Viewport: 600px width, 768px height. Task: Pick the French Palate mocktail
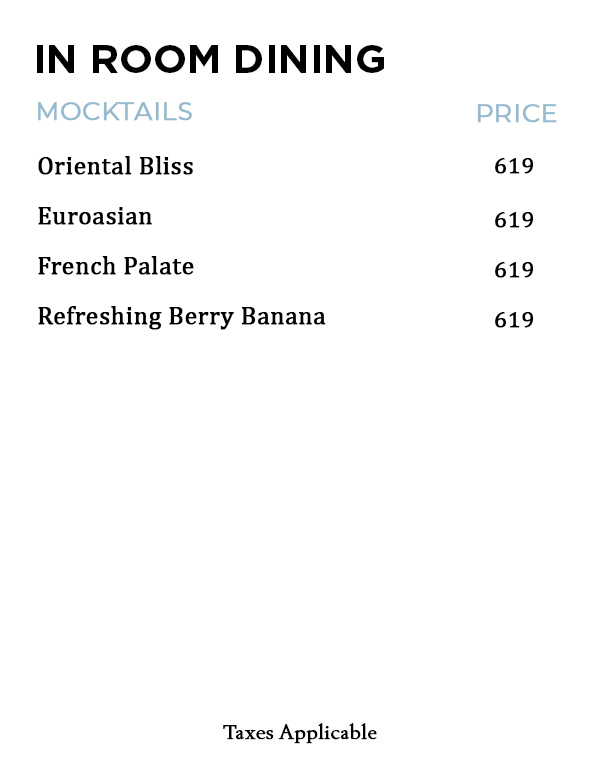coord(115,267)
